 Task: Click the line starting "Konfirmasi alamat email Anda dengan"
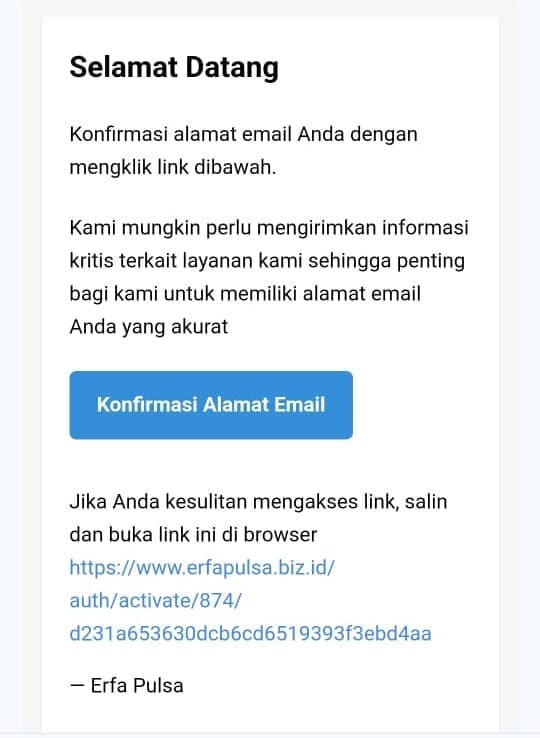point(243,135)
